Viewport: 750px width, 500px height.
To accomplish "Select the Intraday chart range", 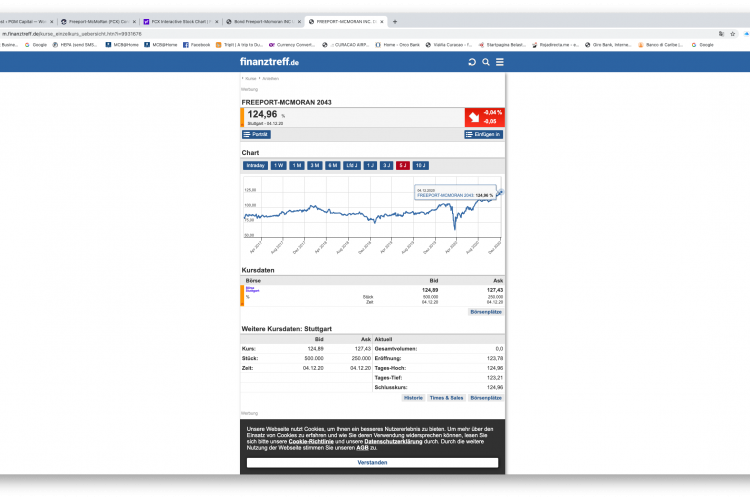I will click(x=255, y=166).
